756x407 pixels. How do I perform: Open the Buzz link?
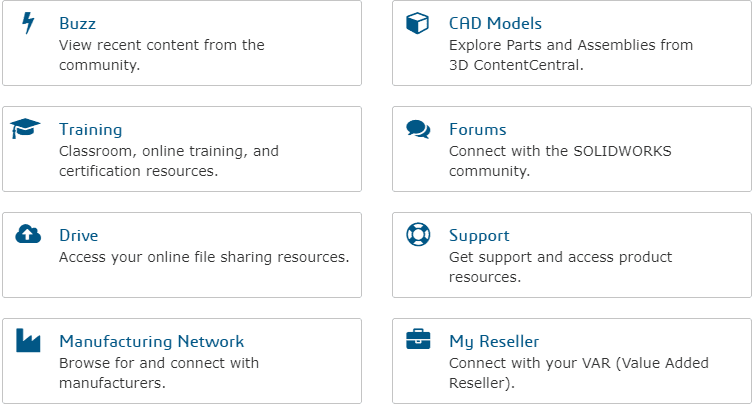coord(78,23)
